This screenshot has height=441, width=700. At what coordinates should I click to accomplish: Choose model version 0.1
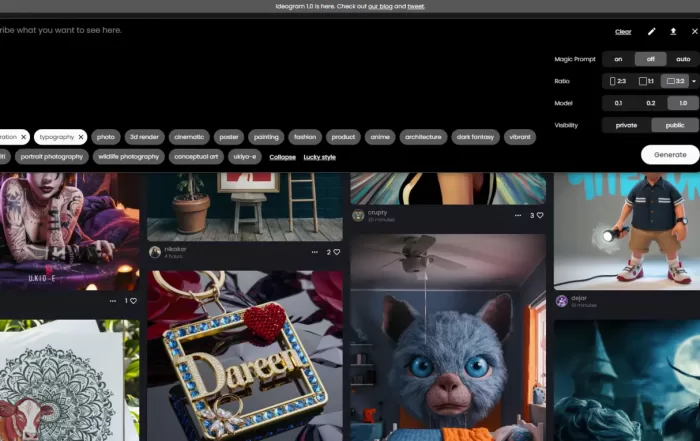click(618, 103)
